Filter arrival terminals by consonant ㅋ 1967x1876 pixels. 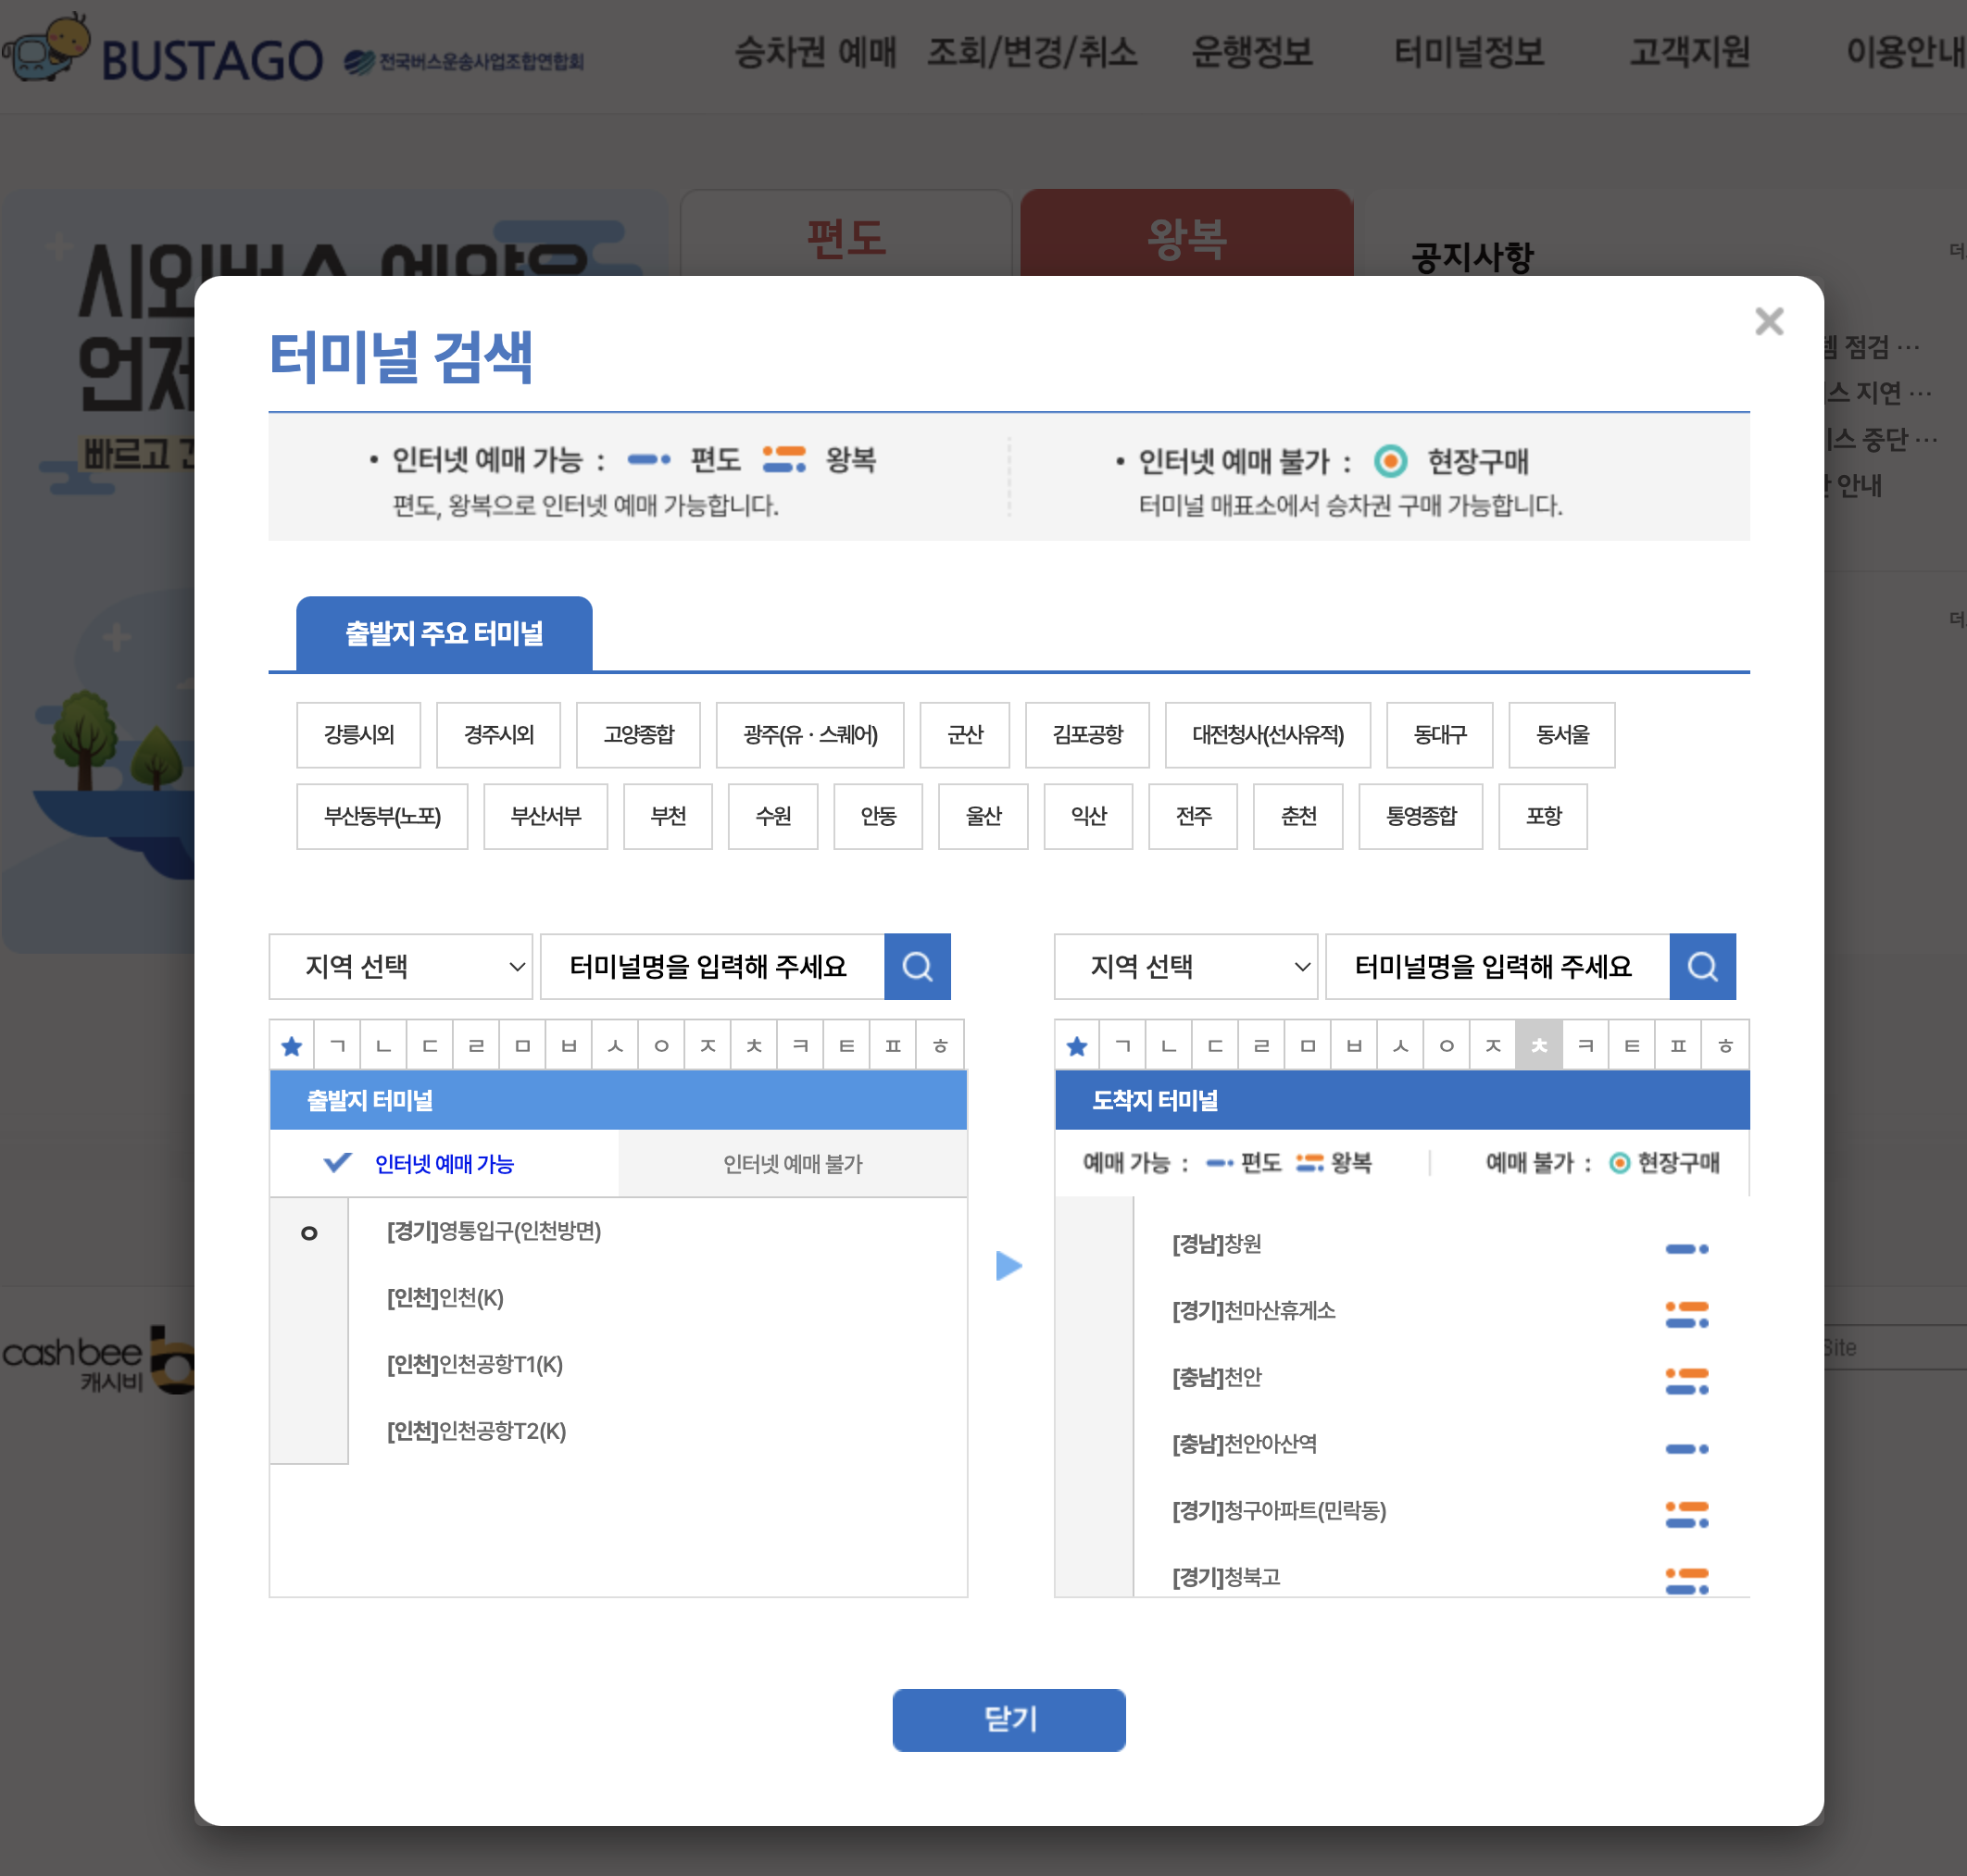(1585, 1046)
